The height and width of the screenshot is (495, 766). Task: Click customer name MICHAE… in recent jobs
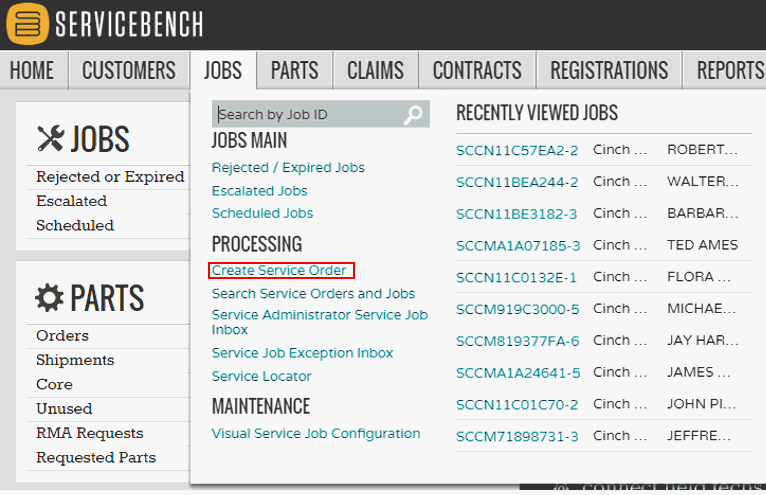(702, 308)
